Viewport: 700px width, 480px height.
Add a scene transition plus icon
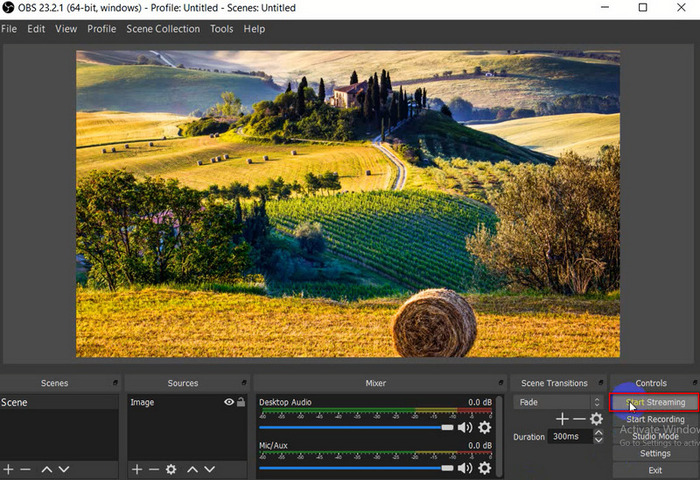pos(562,419)
